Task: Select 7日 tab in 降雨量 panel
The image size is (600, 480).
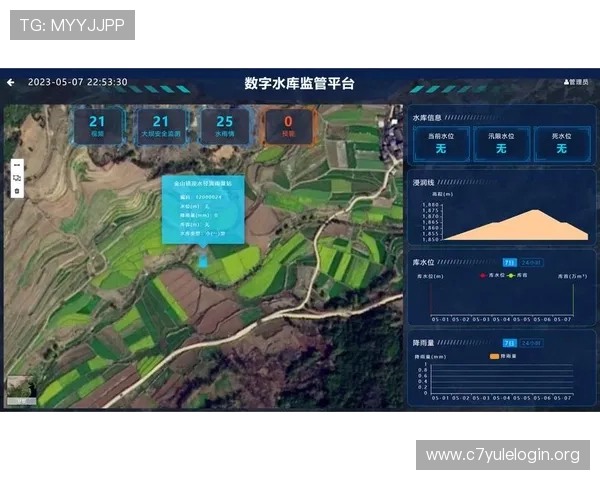Action: (509, 343)
